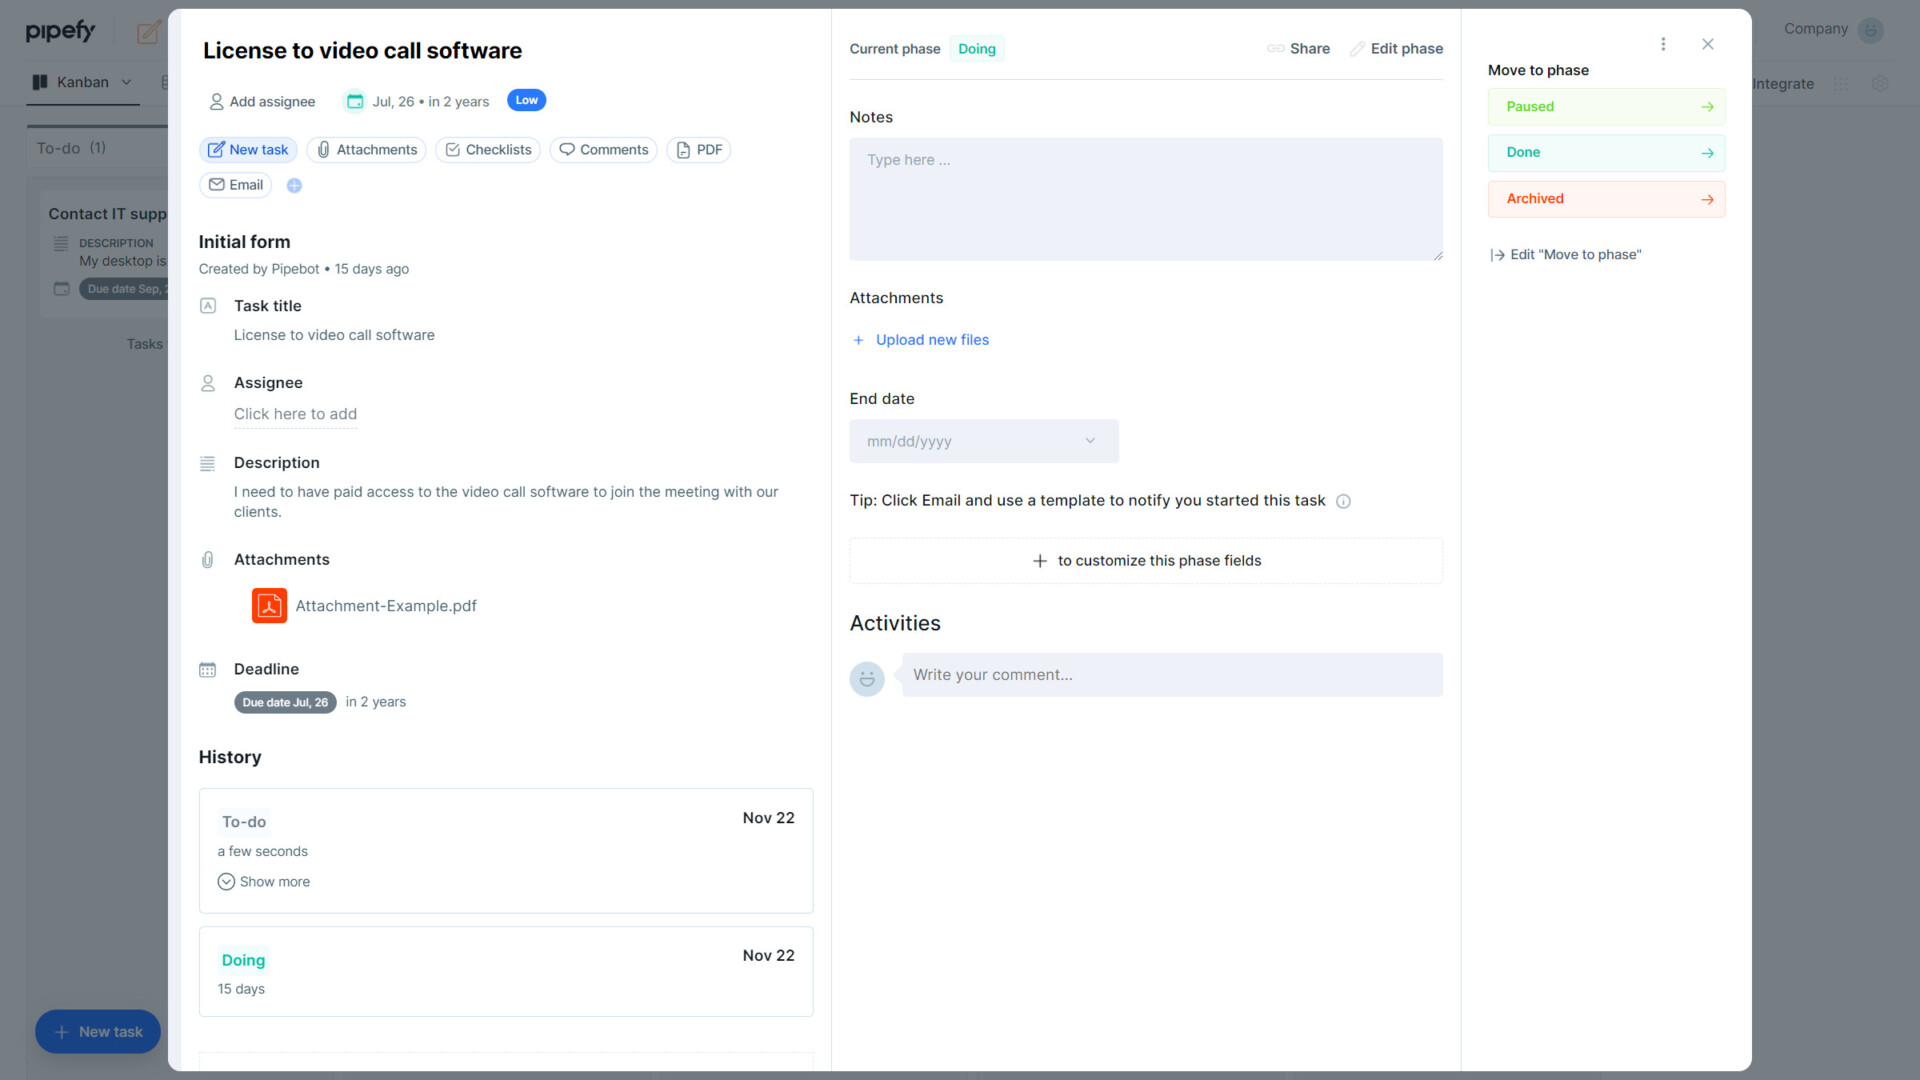Export the task using the PDF icon

pos(682,149)
